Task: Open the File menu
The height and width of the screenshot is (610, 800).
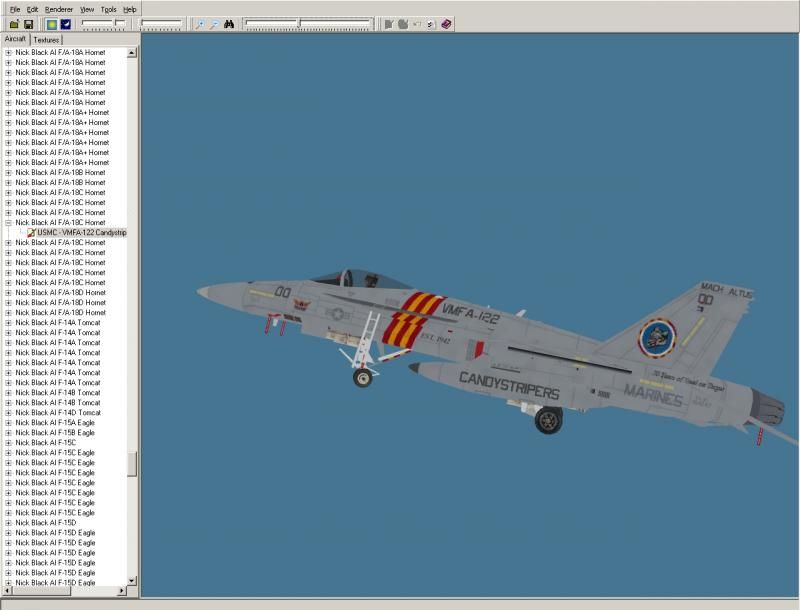Action: 15,9
